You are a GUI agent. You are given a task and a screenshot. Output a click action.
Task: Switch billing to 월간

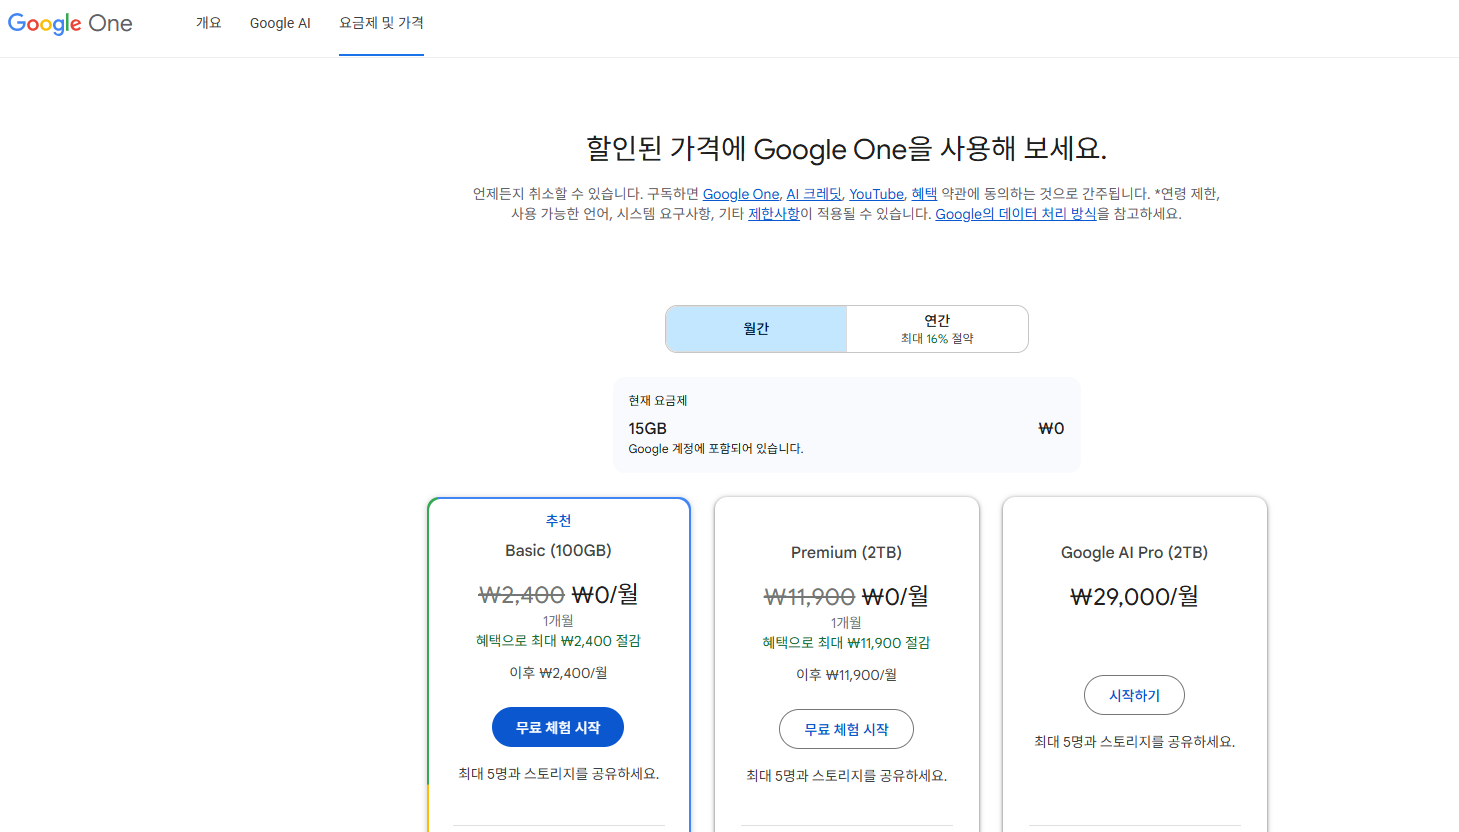click(756, 329)
